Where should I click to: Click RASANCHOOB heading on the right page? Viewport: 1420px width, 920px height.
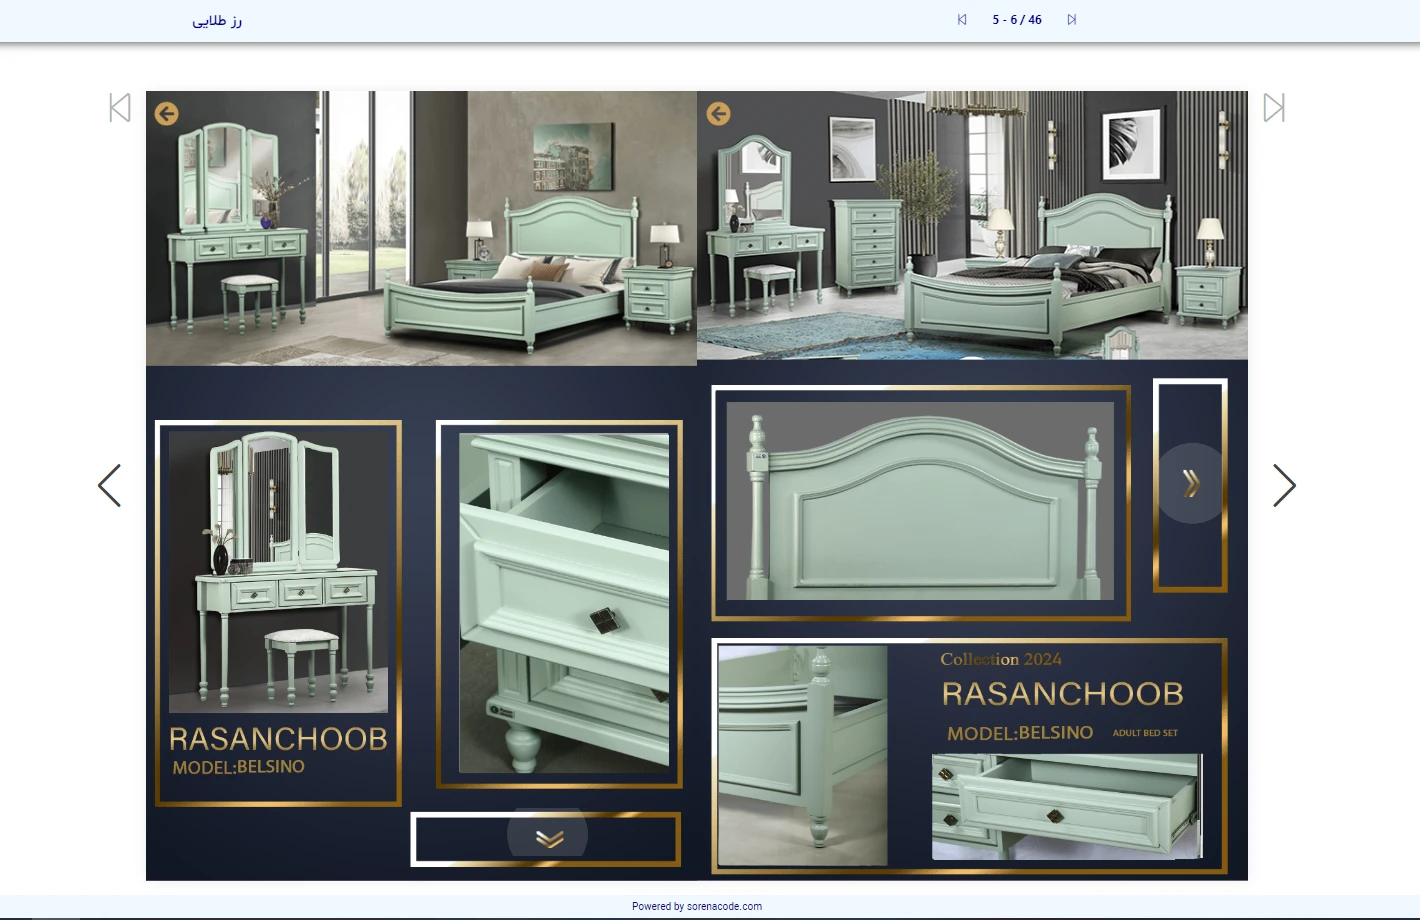coord(1062,693)
